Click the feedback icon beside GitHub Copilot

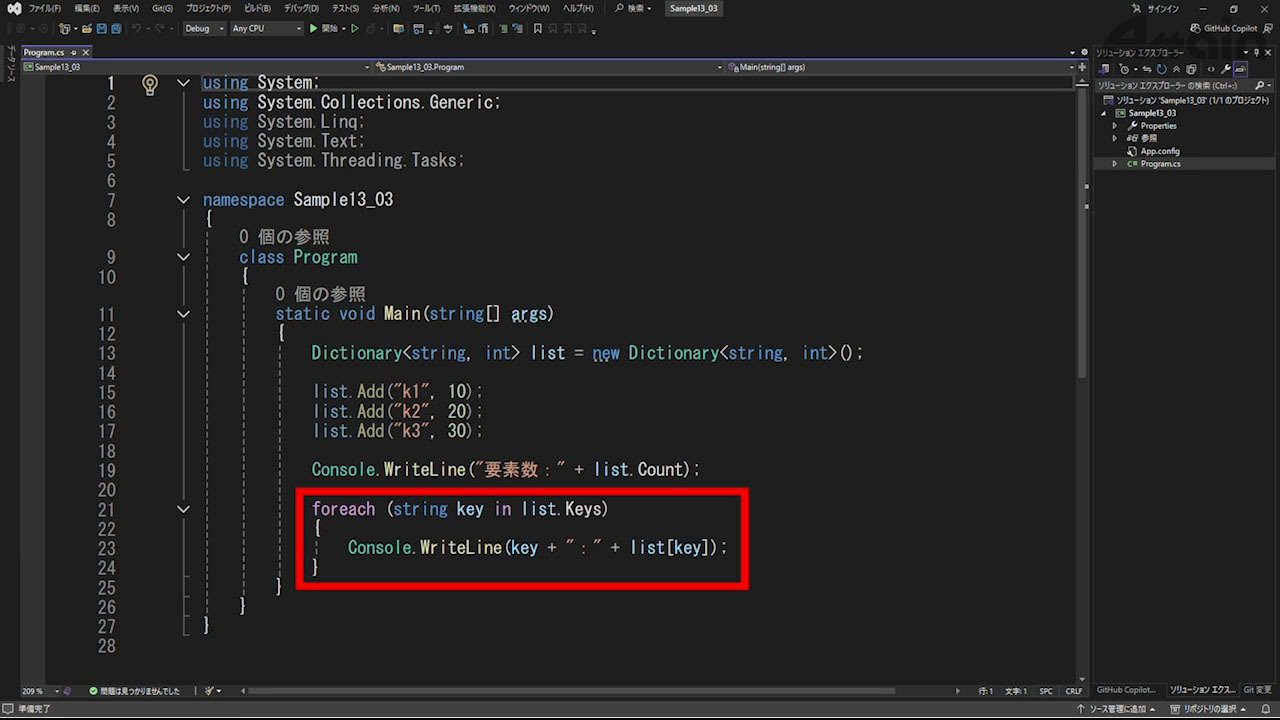1269,28
